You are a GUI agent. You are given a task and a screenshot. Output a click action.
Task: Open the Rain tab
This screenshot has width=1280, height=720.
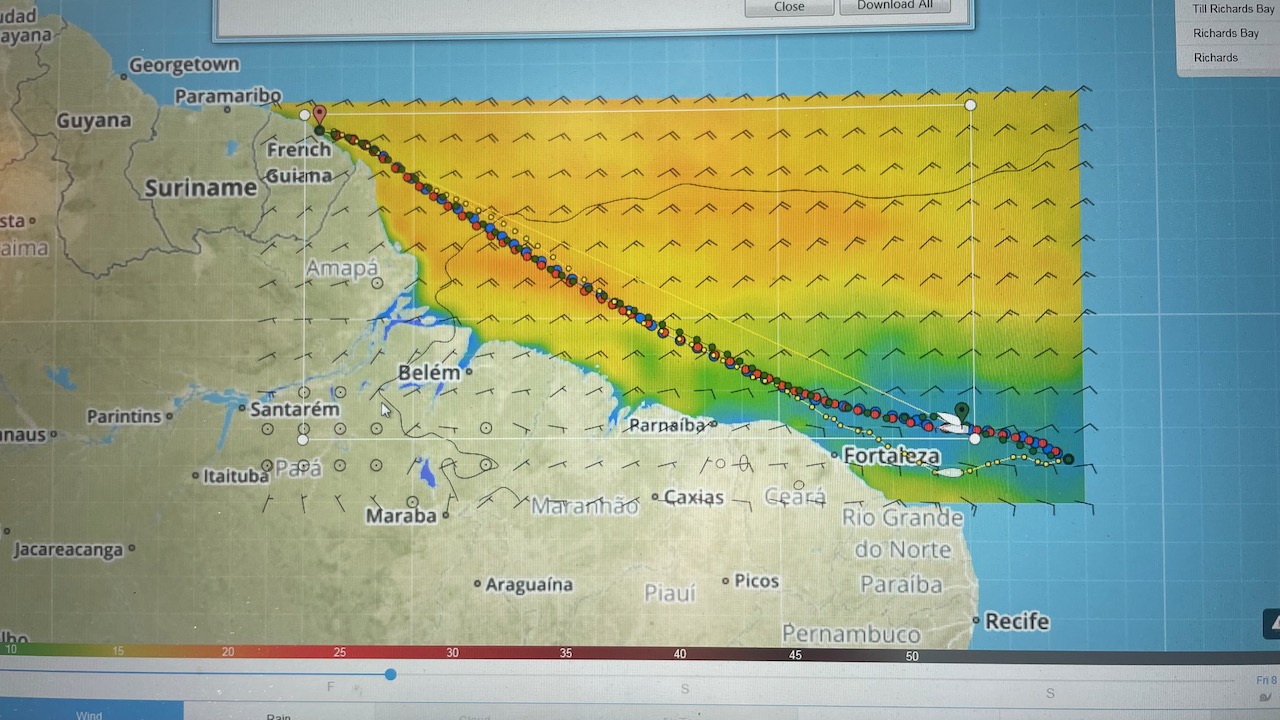(278, 715)
